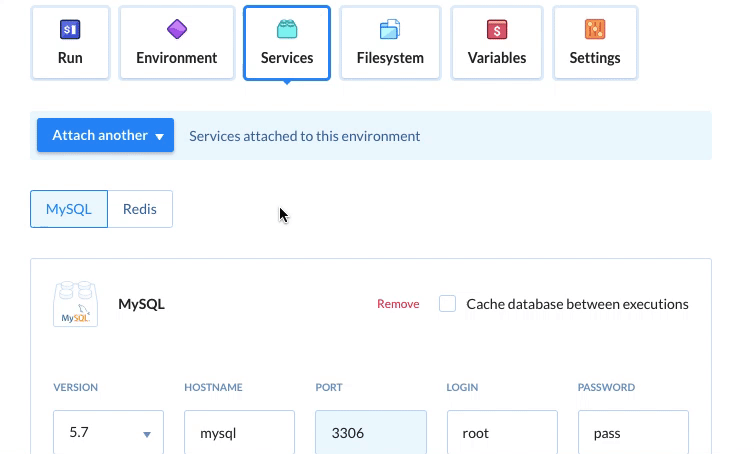Click the Login field containing root

pyautogui.click(x=502, y=434)
